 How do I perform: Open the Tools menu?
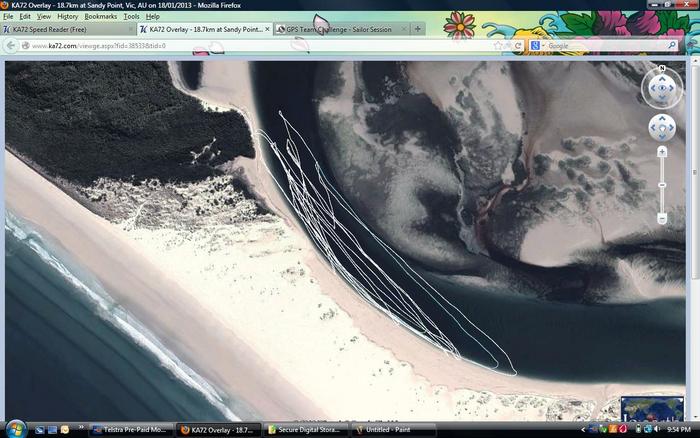[x=131, y=17]
